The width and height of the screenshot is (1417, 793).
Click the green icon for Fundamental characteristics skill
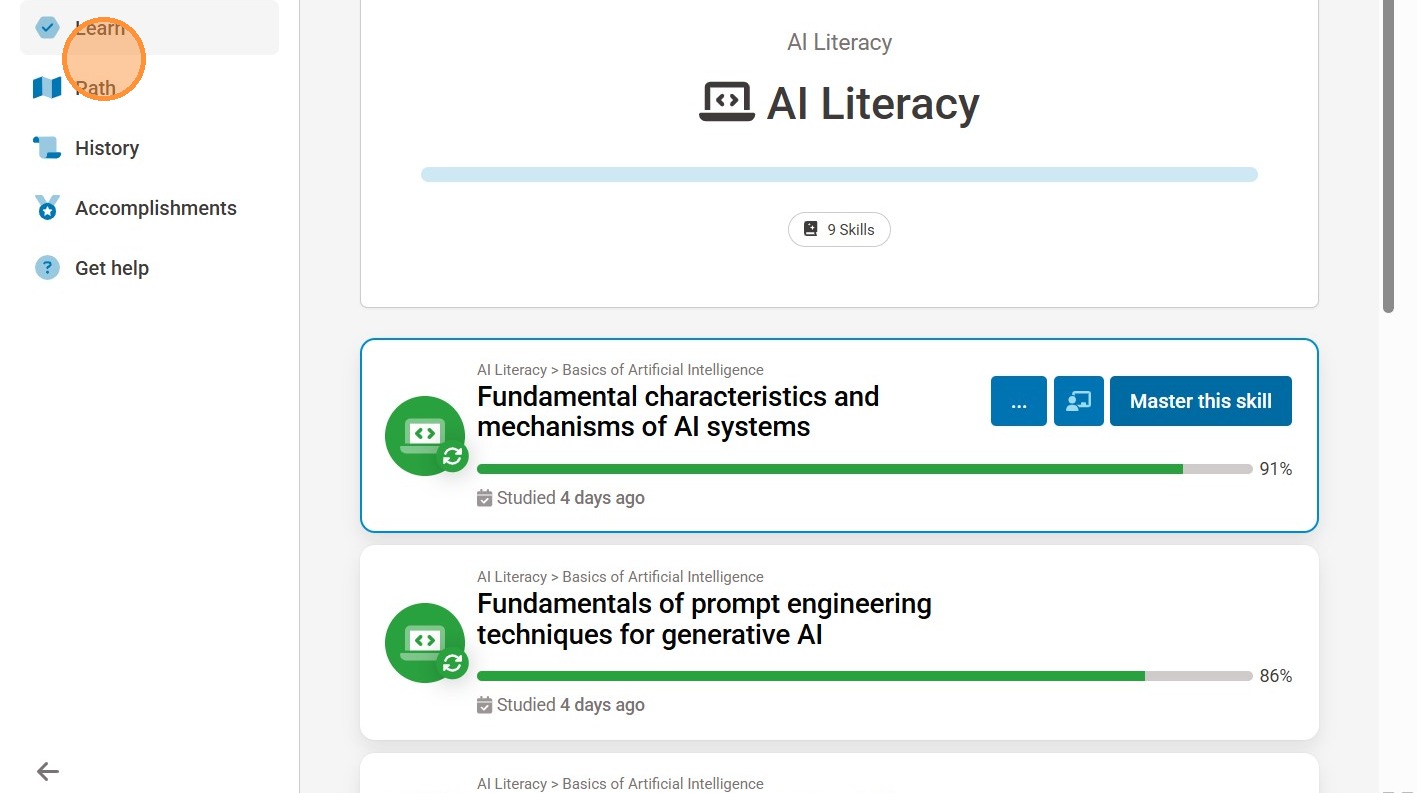425,436
